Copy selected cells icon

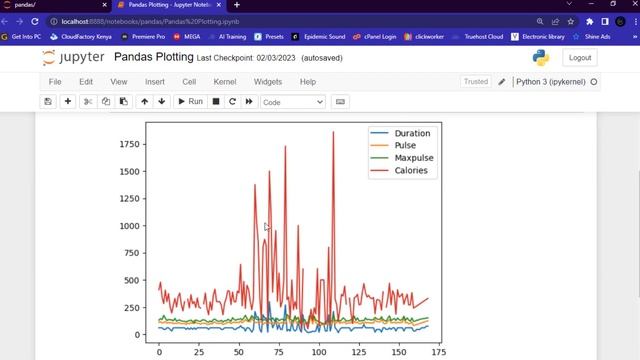point(106,102)
